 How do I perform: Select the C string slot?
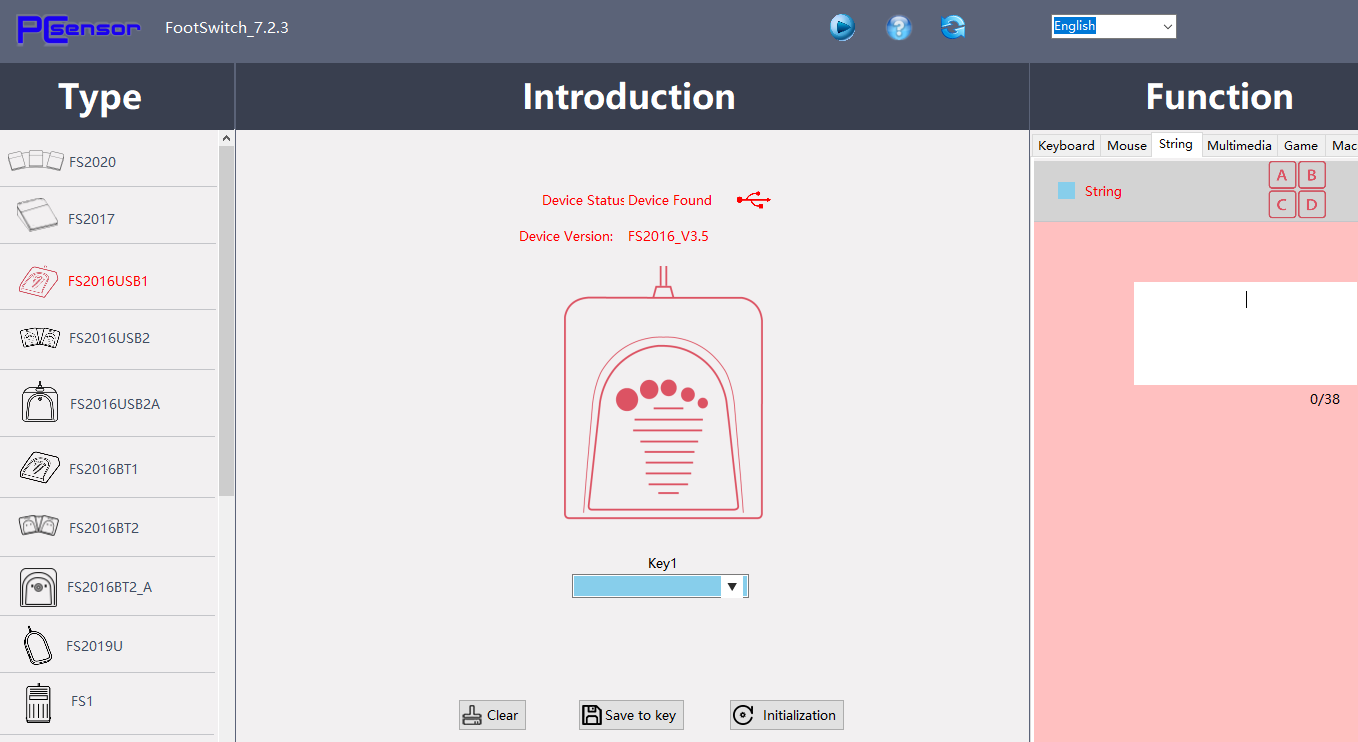(x=1282, y=205)
